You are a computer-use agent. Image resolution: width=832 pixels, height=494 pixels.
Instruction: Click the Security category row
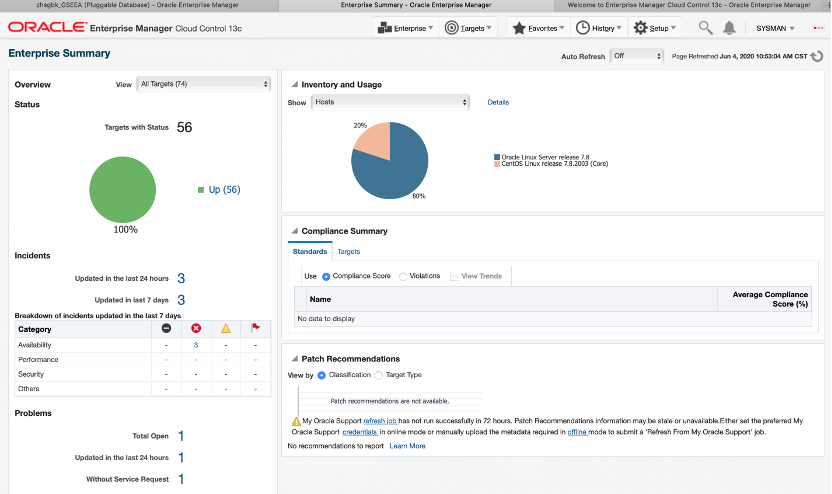click(x=142, y=374)
